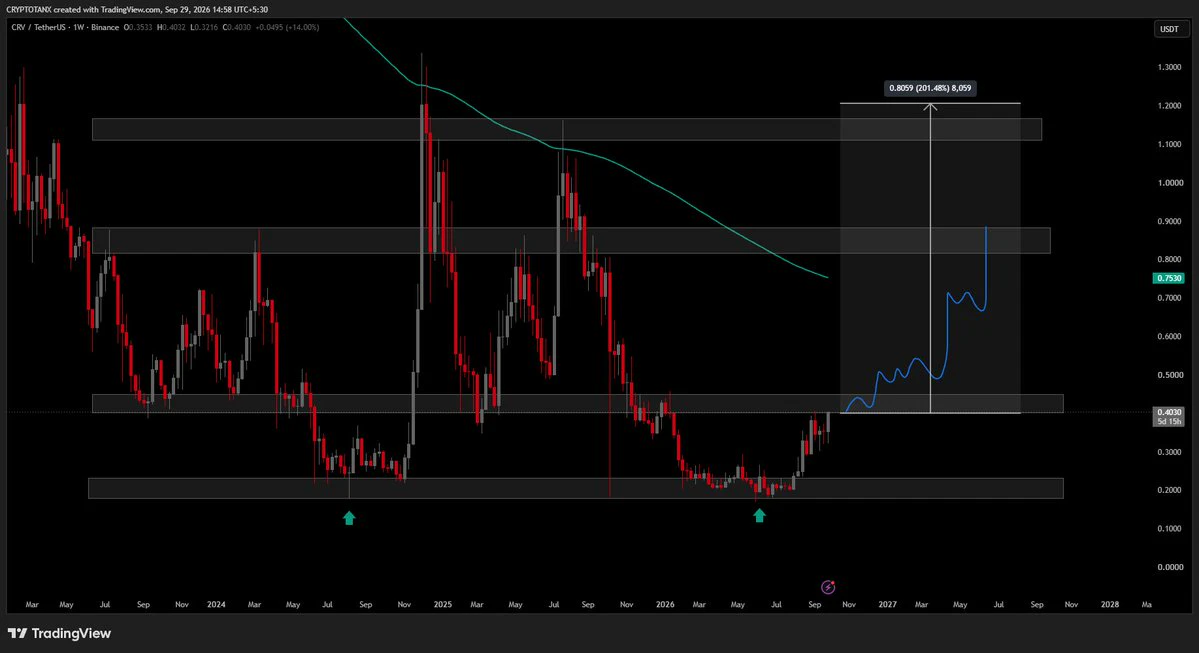Click the purple lightning event icon

point(827,587)
